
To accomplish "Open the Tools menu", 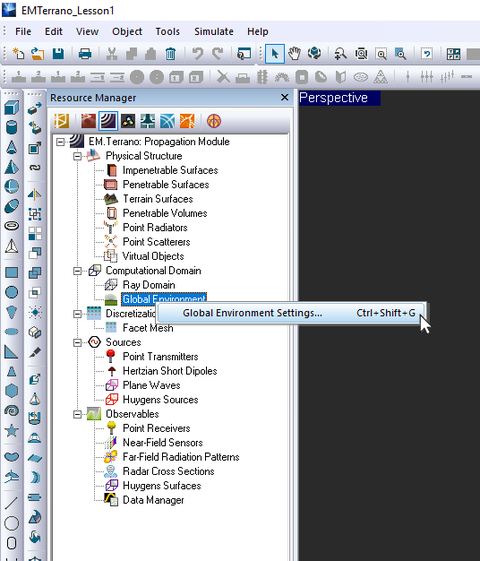I will click(167, 31).
